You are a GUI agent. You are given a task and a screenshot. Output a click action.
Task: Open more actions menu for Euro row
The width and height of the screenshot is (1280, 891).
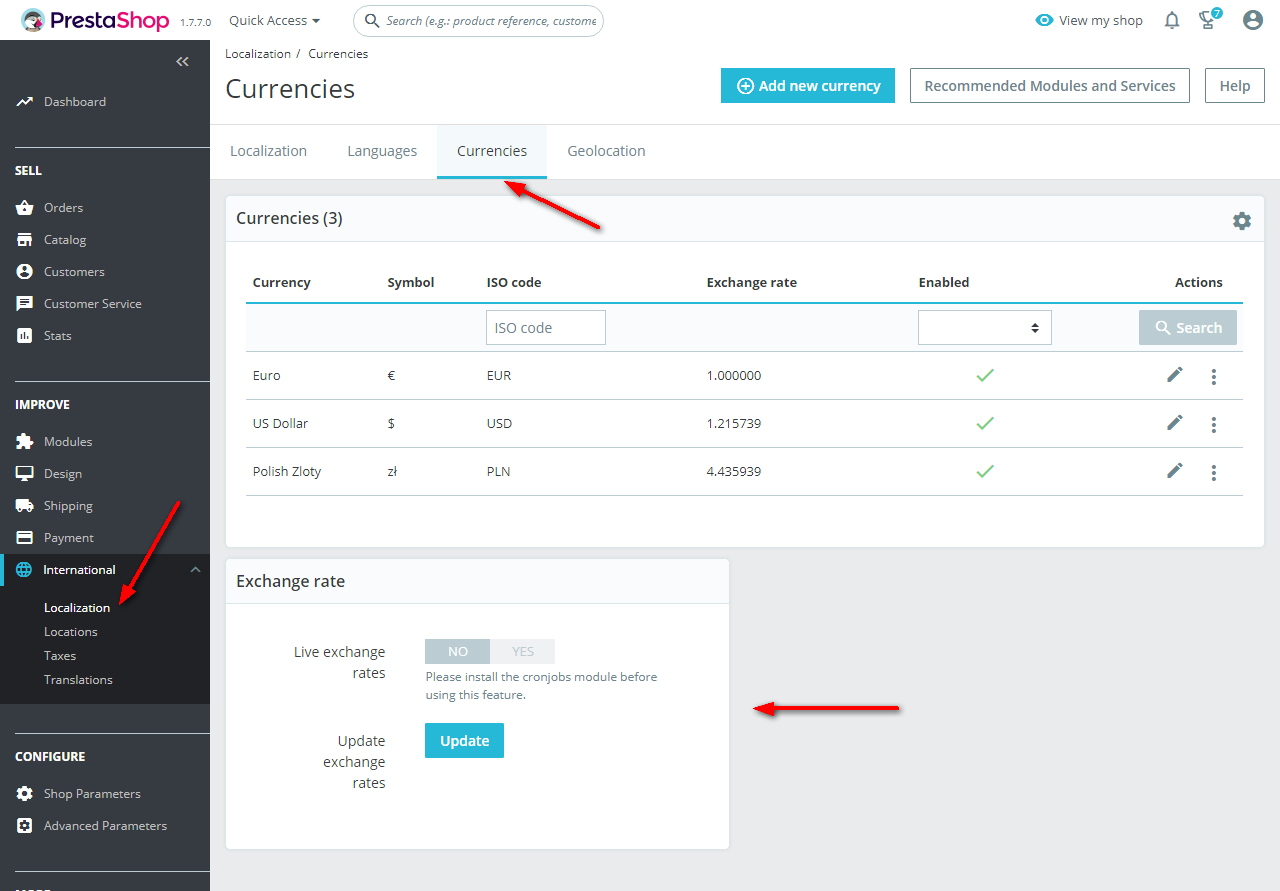click(1214, 376)
